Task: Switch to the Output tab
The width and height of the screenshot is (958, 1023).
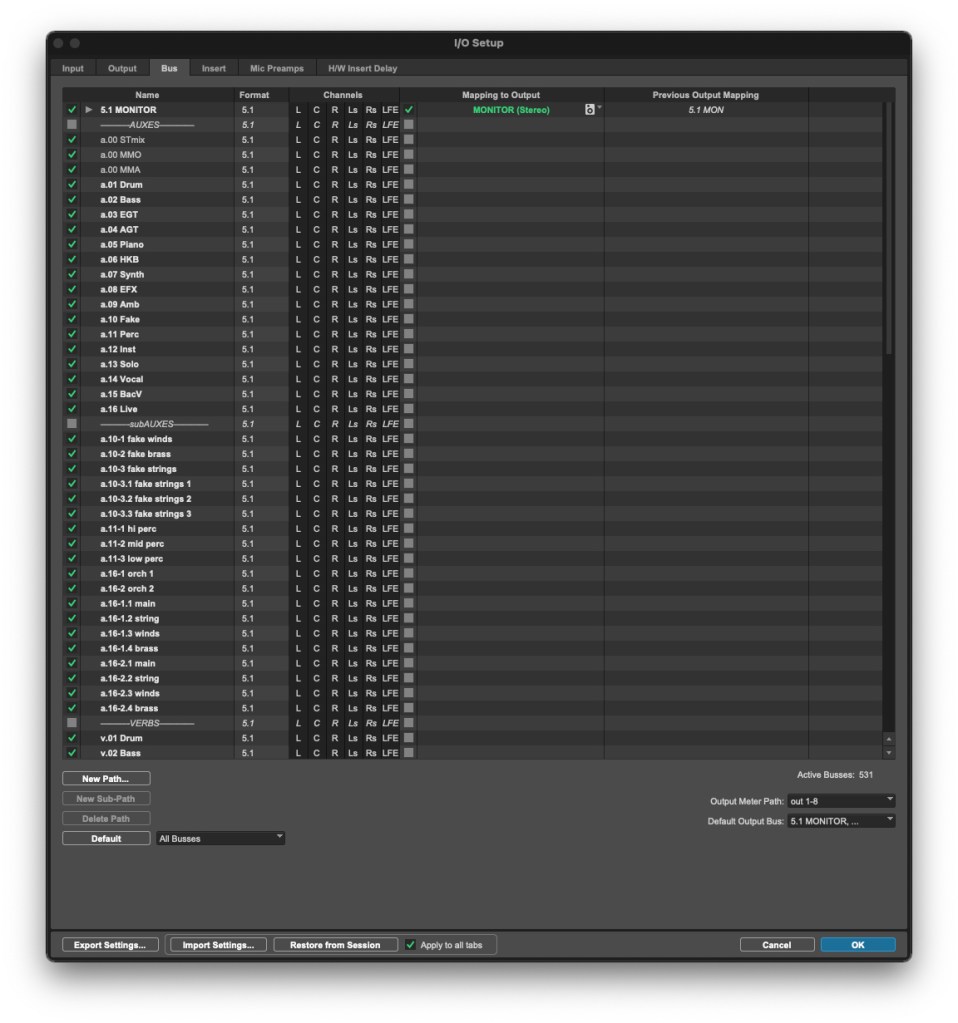Action: pyautogui.click(x=122, y=68)
